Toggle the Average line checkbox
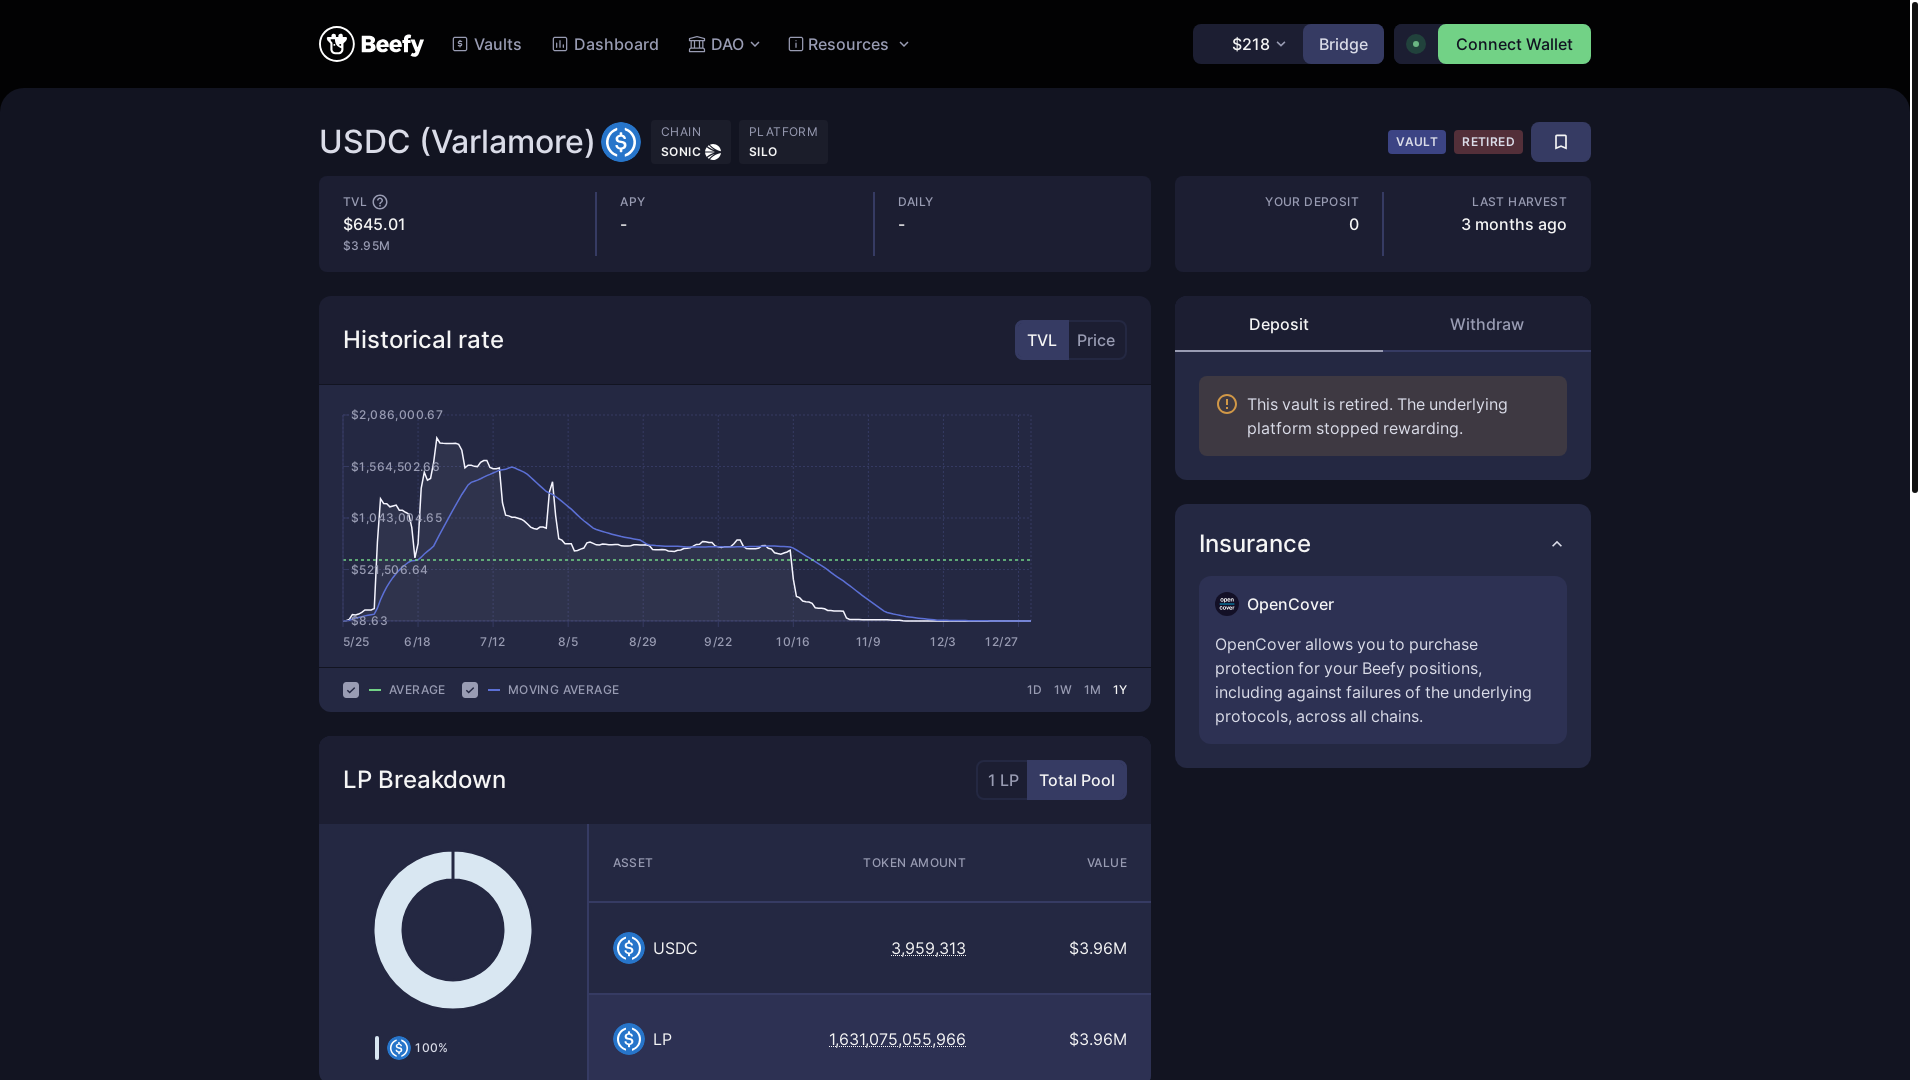 [x=351, y=690]
